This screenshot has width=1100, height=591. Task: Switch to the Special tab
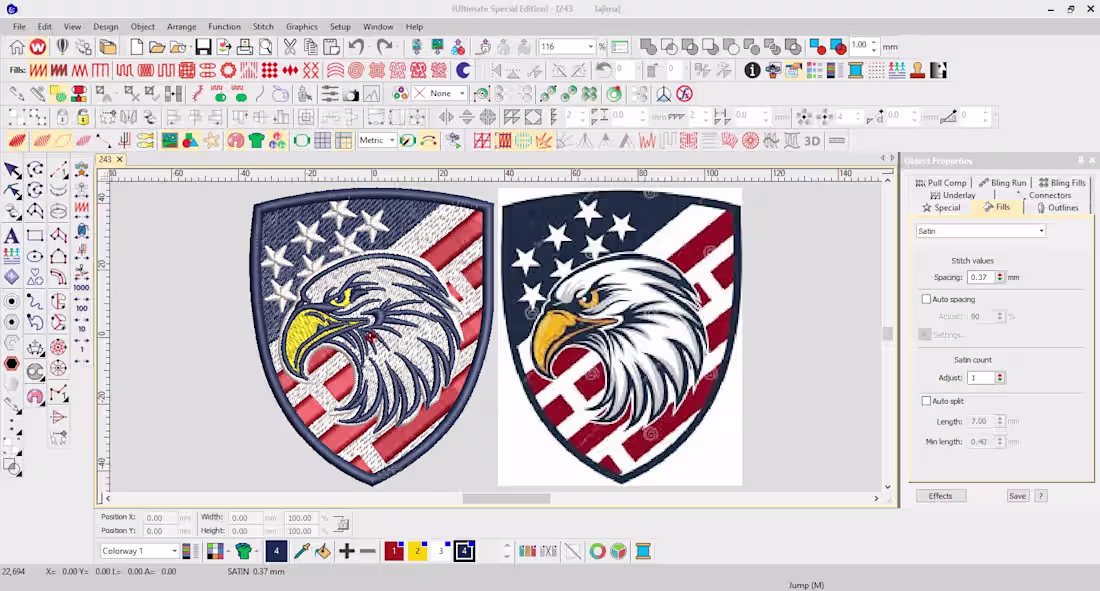point(941,208)
